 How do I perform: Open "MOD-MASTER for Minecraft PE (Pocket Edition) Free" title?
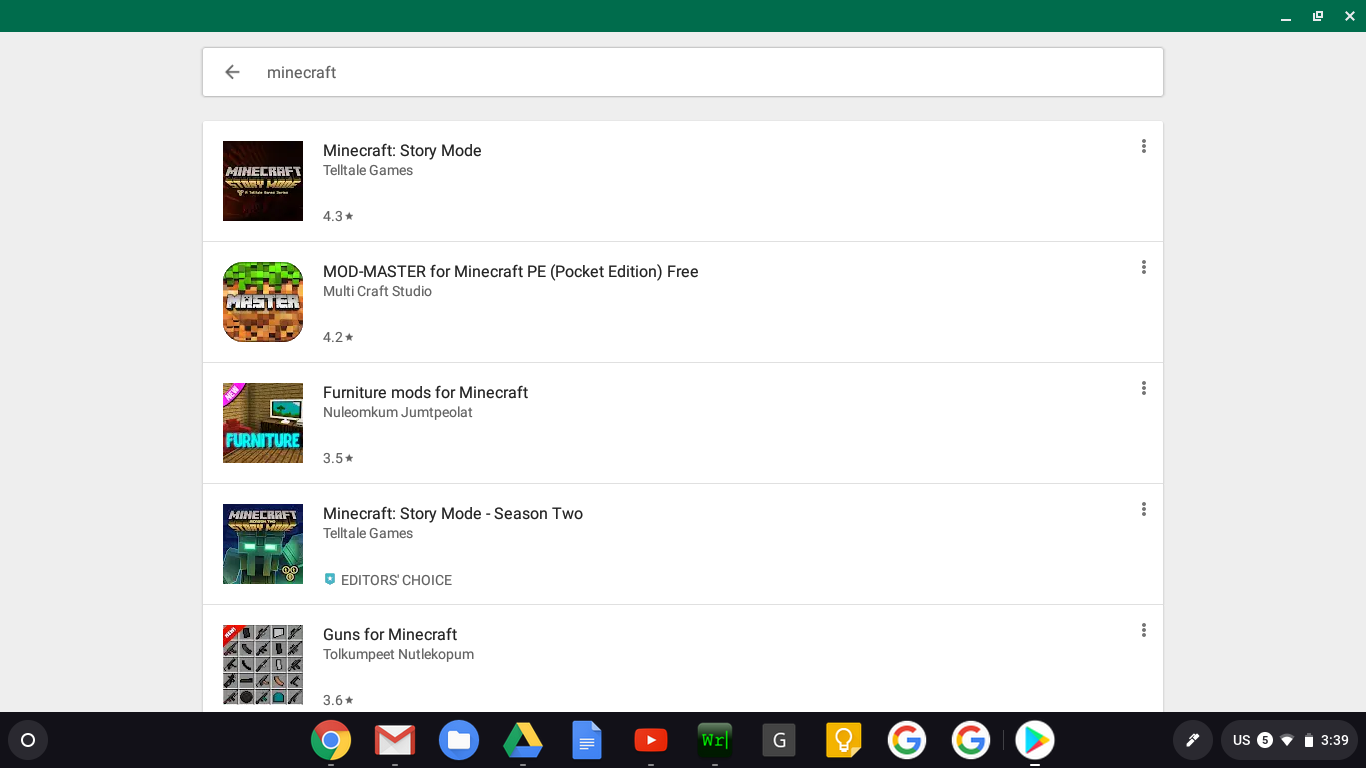point(511,271)
